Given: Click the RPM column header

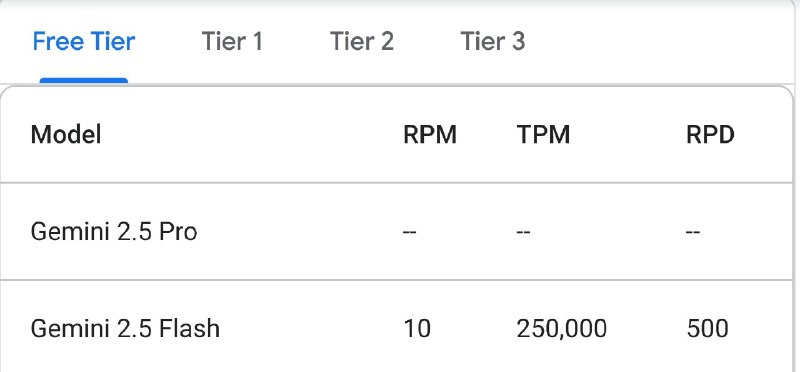Looking at the screenshot, I should [x=430, y=135].
